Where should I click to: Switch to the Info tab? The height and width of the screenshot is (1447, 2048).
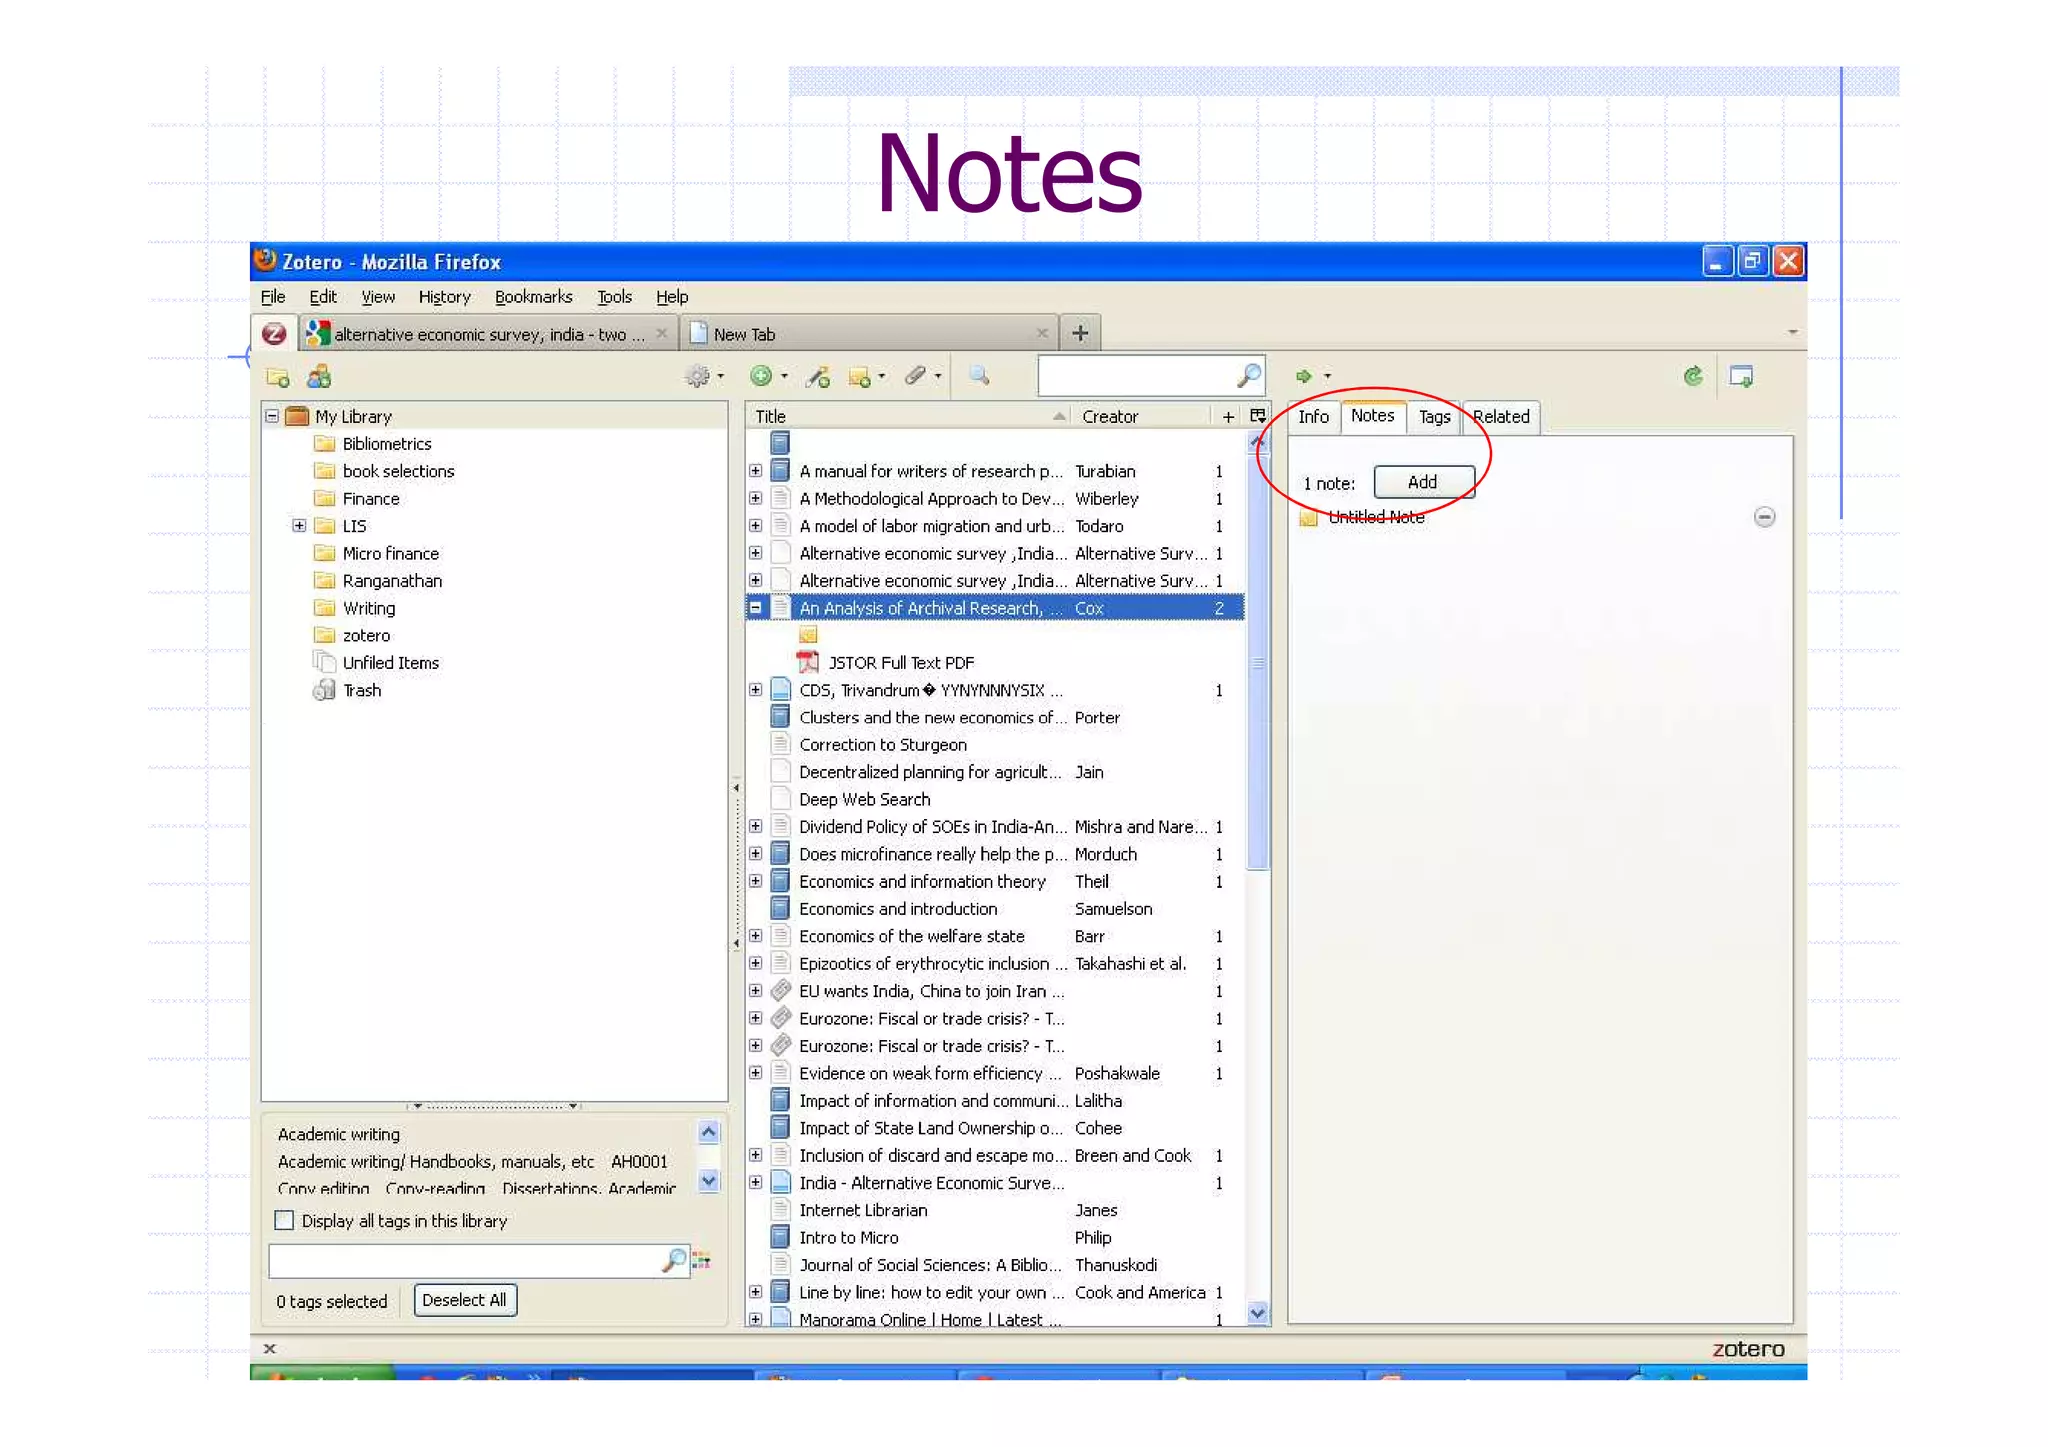(x=1313, y=417)
